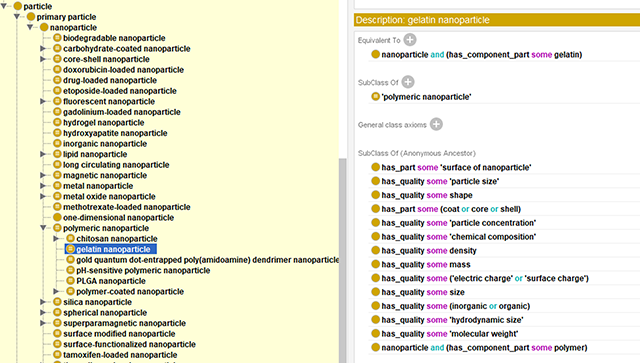Viewport: 640px width, 363px height.
Task: Click class icon of etoposide-loaded nanoparticle
Action: (57, 91)
